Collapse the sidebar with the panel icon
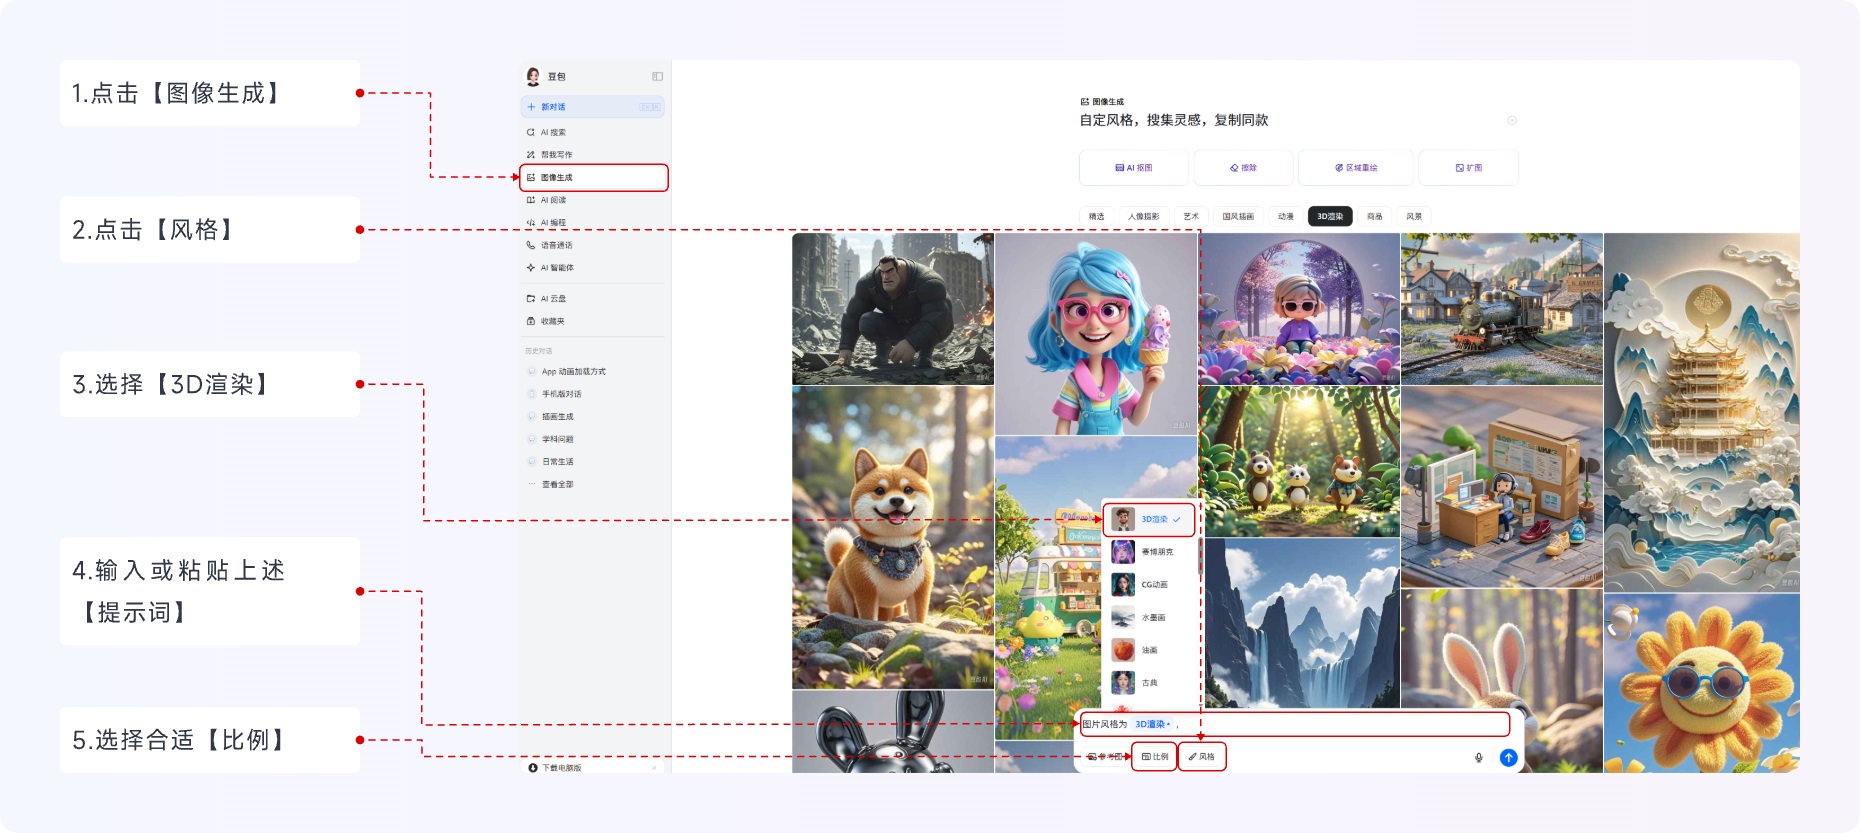 pos(657,76)
